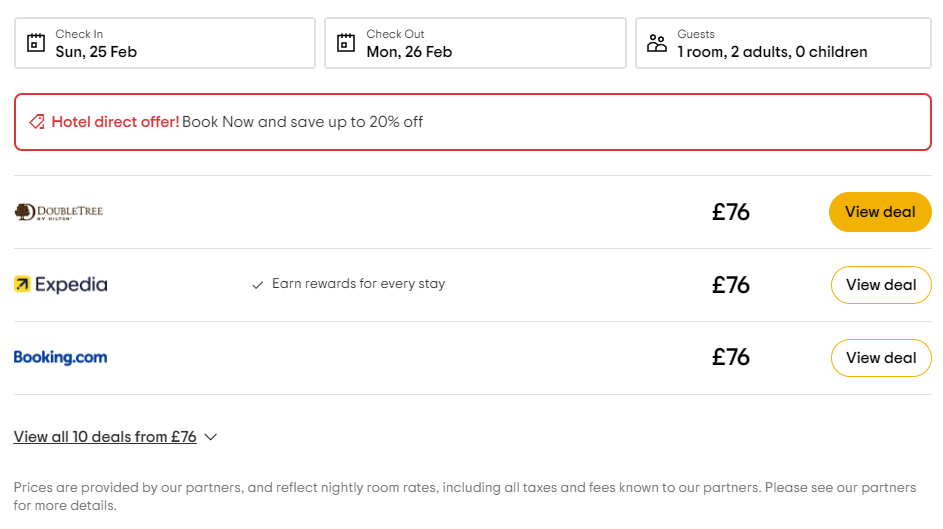Click View all 10 deals from £76 link
The image size is (943, 529).
pos(105,437)
